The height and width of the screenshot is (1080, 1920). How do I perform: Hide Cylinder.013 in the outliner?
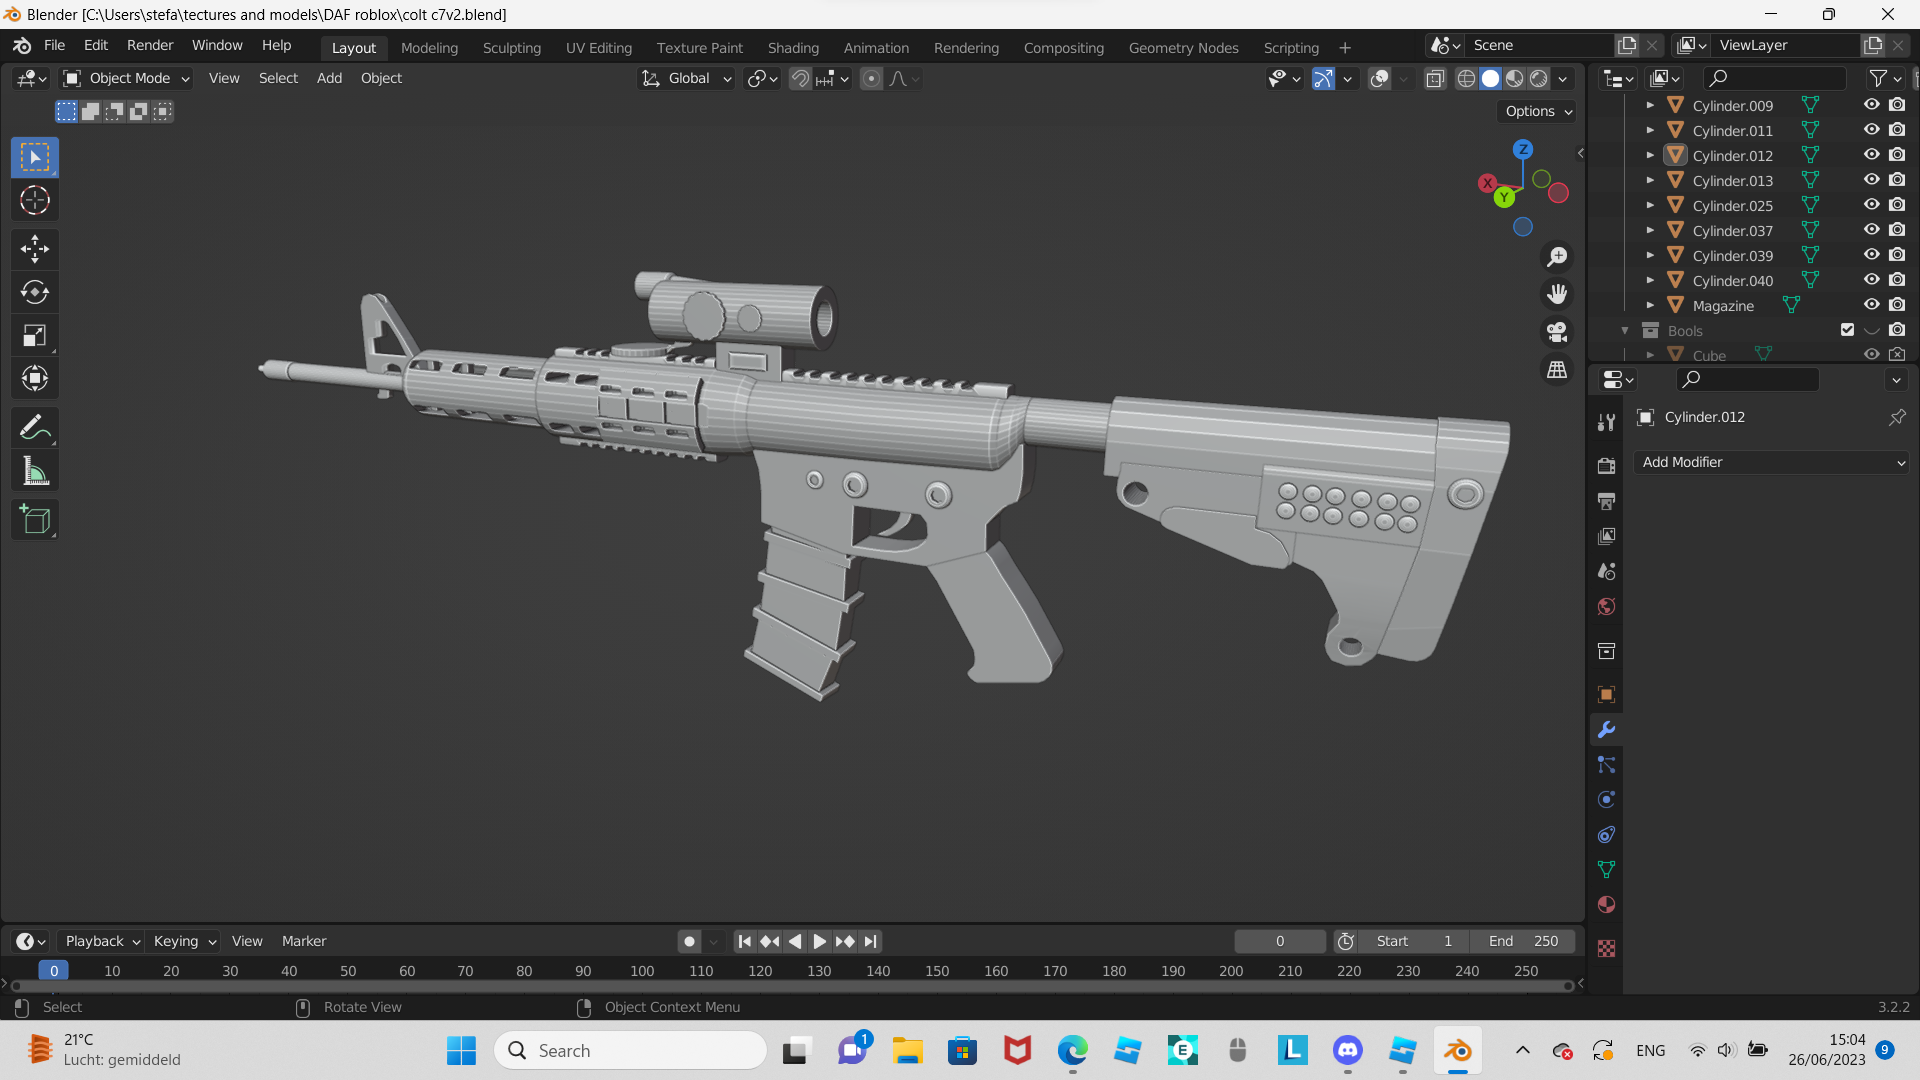click(x=1870, y=179)
